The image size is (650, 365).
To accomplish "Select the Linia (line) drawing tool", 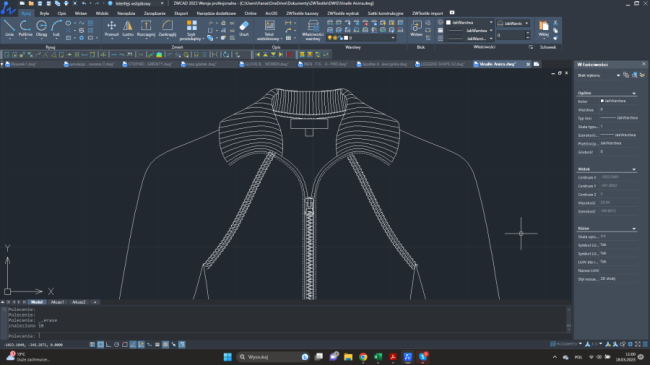I will click(x=10, y=28).
